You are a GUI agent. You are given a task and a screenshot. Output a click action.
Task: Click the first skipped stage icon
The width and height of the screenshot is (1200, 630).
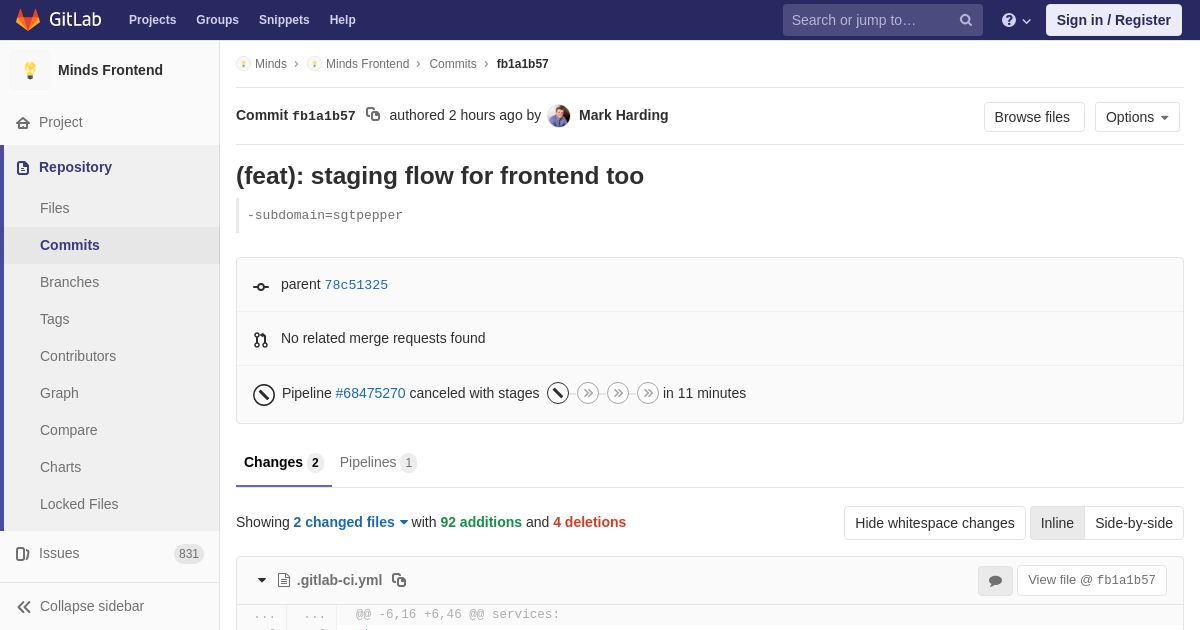point(588,393)
